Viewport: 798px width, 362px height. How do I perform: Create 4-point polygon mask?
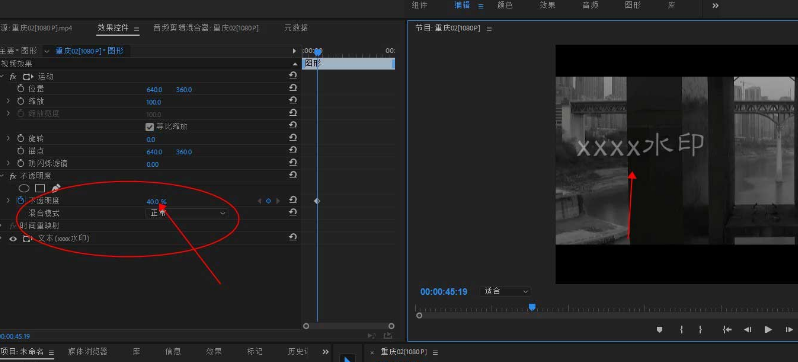tap(40, 188)
